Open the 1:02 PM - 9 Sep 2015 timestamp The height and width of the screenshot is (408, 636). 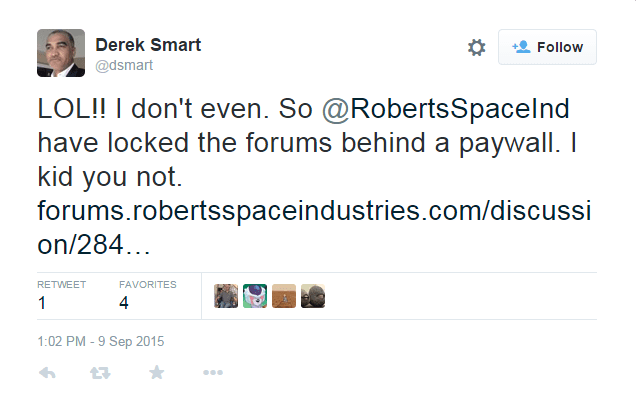click(100, 341)
